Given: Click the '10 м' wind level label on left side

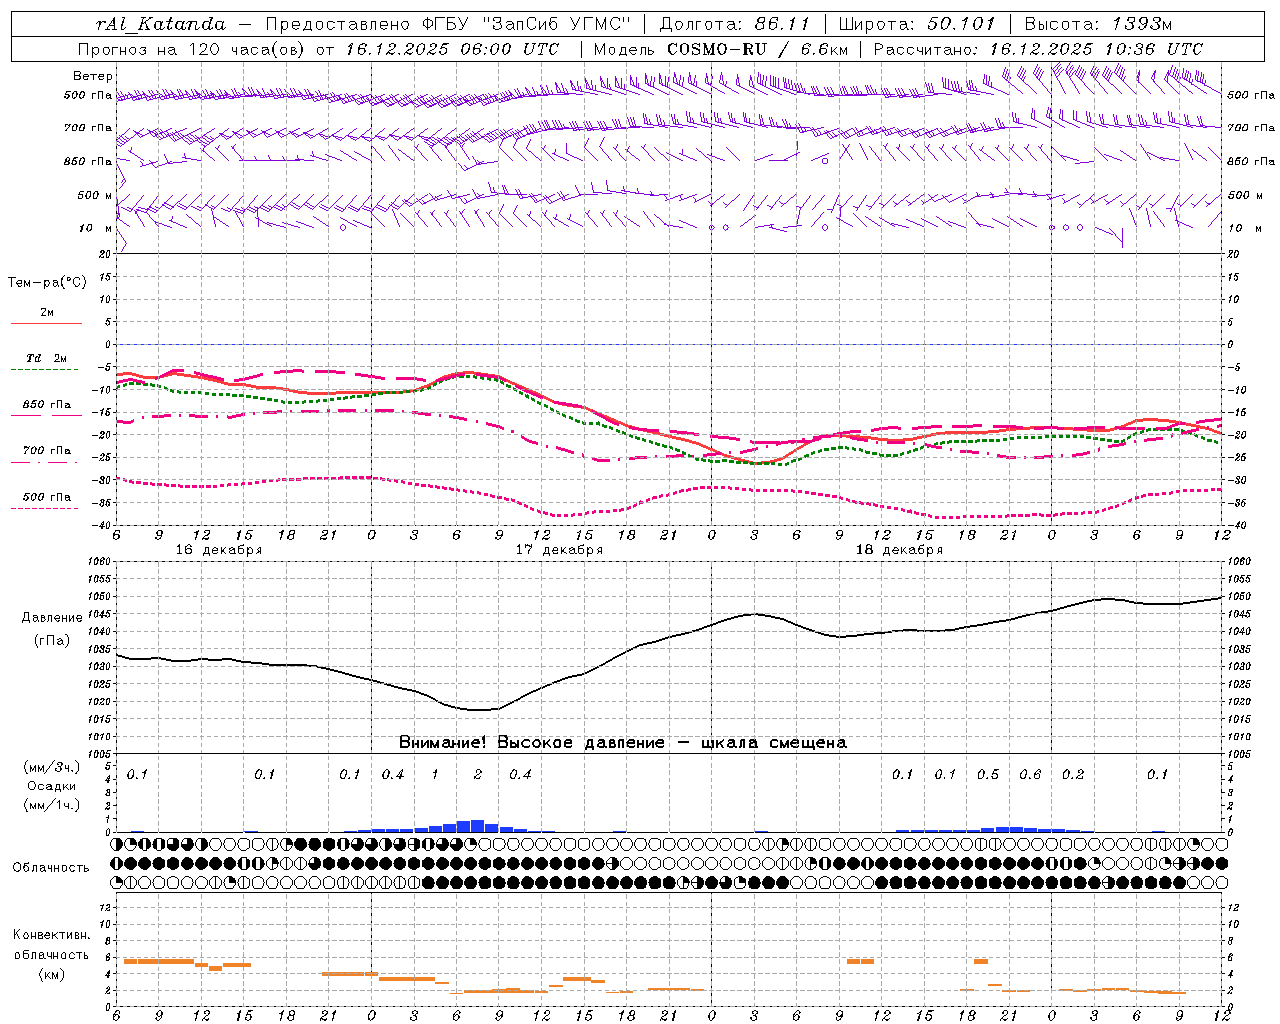Looking at the screenshot, I should 96,228.
